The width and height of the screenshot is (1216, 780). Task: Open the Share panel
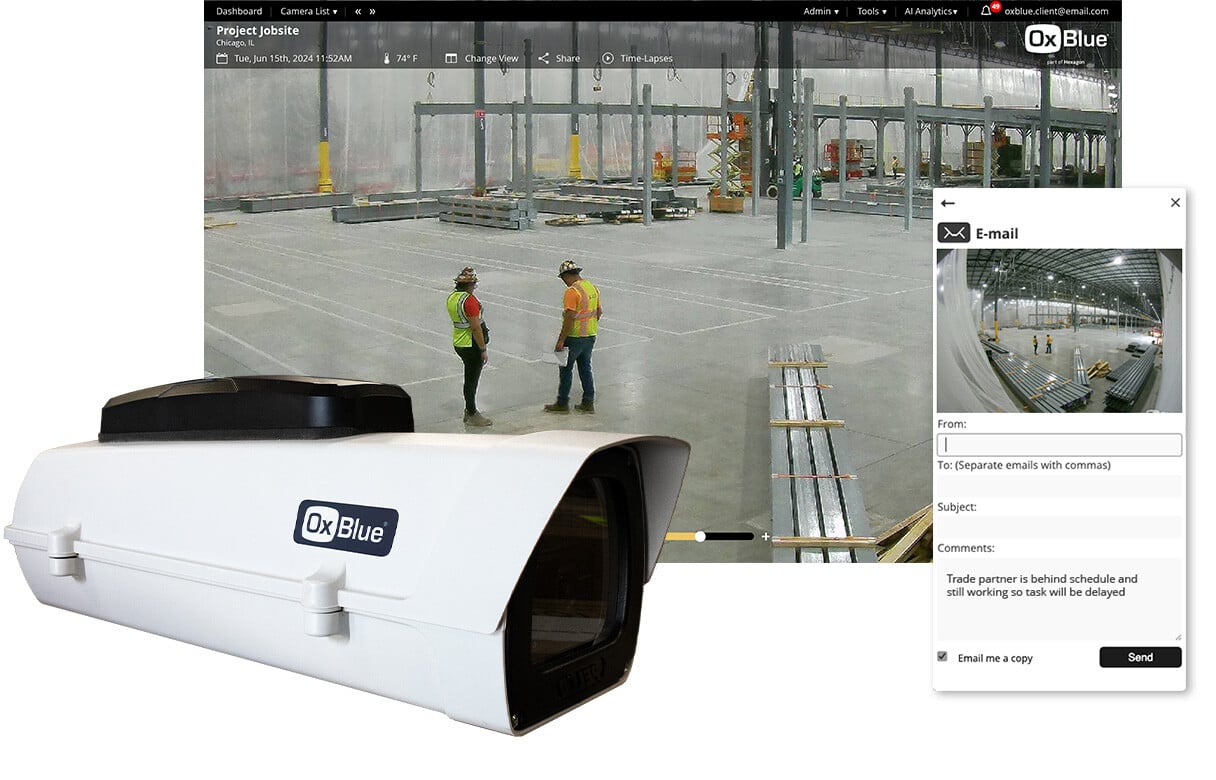tap(559, 58)
